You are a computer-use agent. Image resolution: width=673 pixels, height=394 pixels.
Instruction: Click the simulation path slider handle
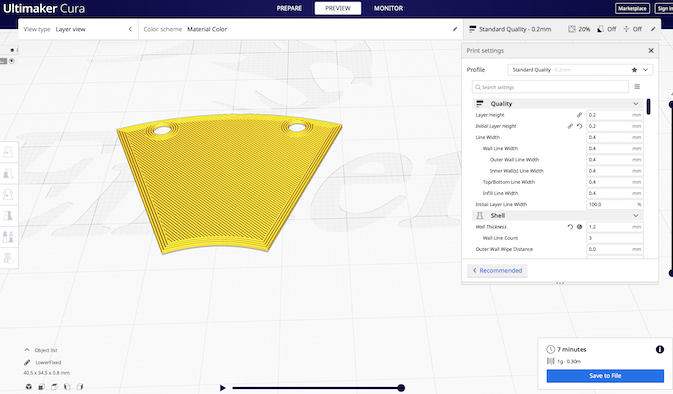[401, 388]
